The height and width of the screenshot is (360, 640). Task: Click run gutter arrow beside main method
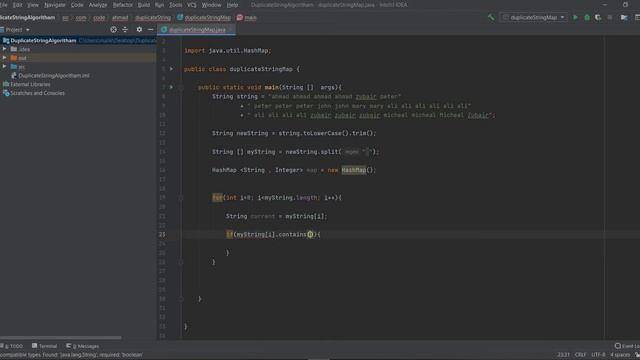171,87
